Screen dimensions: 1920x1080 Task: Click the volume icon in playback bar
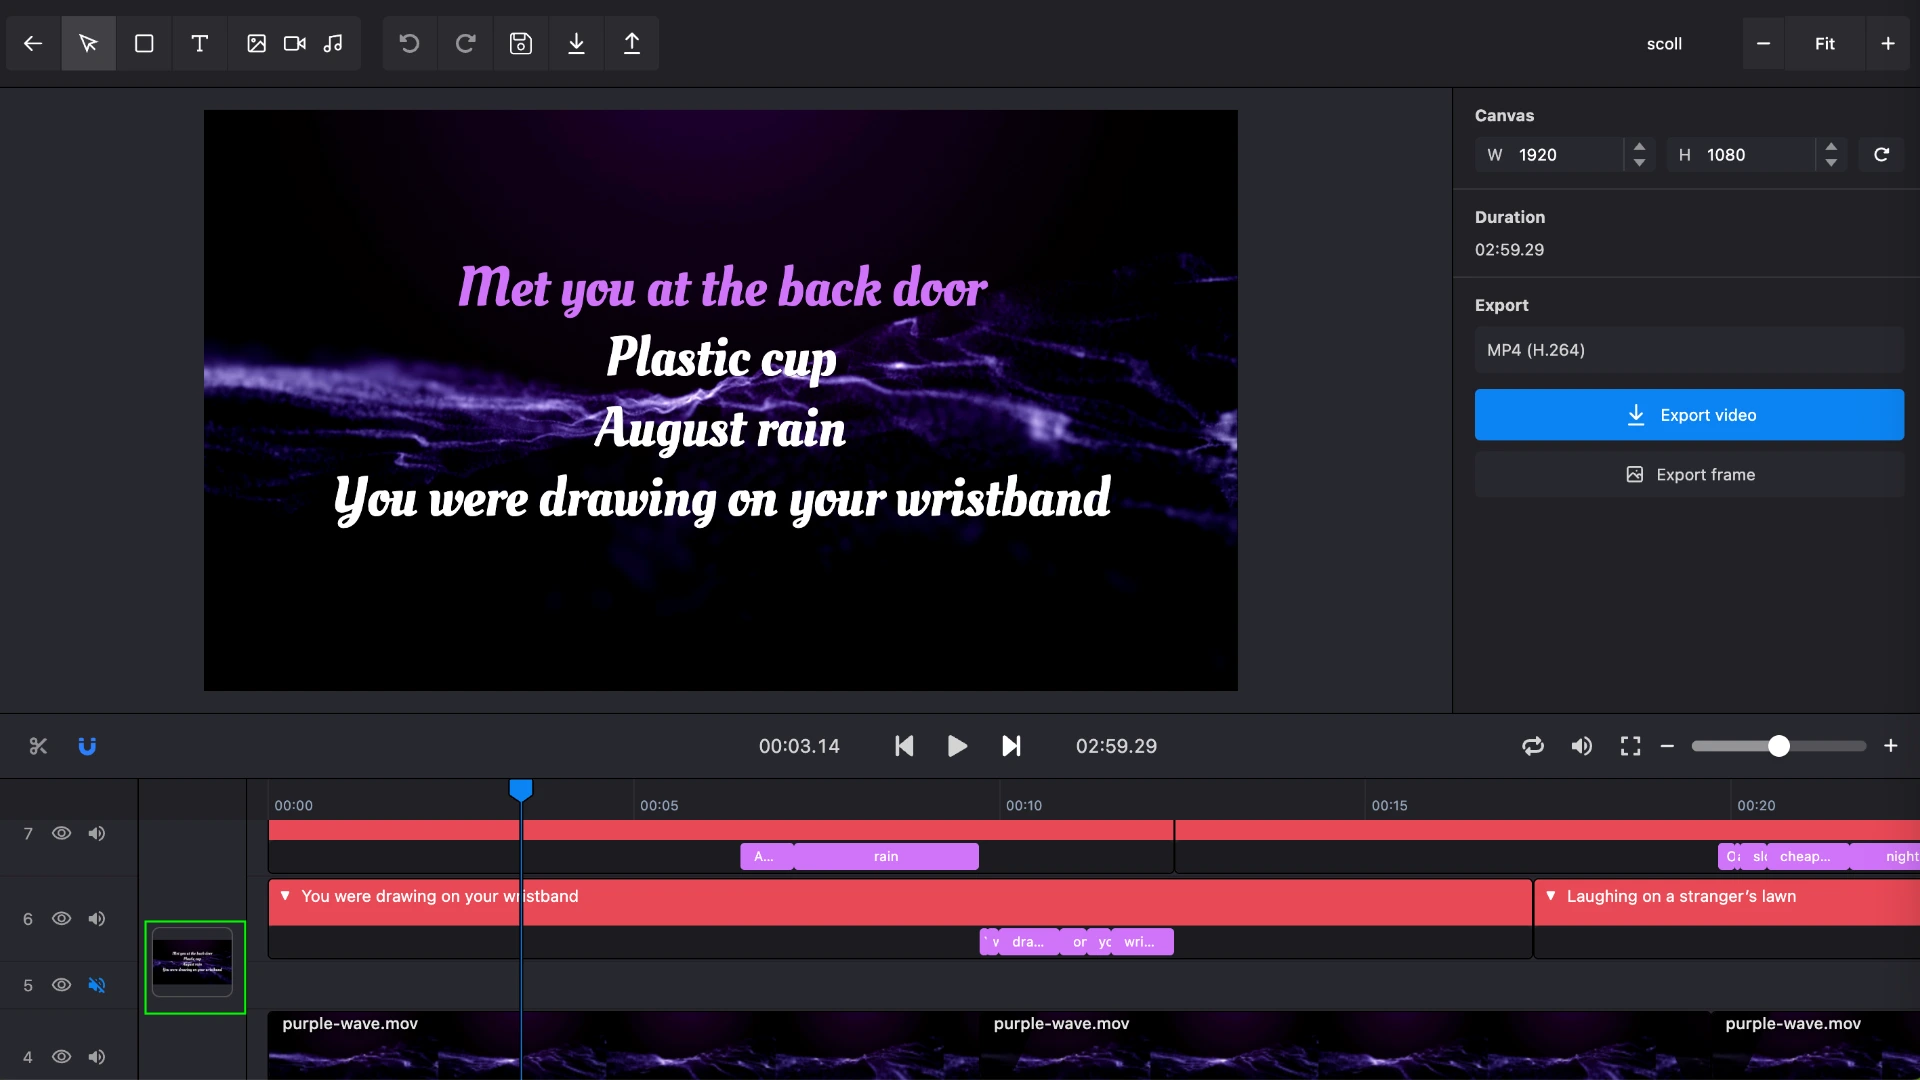tap(1581, 746)
